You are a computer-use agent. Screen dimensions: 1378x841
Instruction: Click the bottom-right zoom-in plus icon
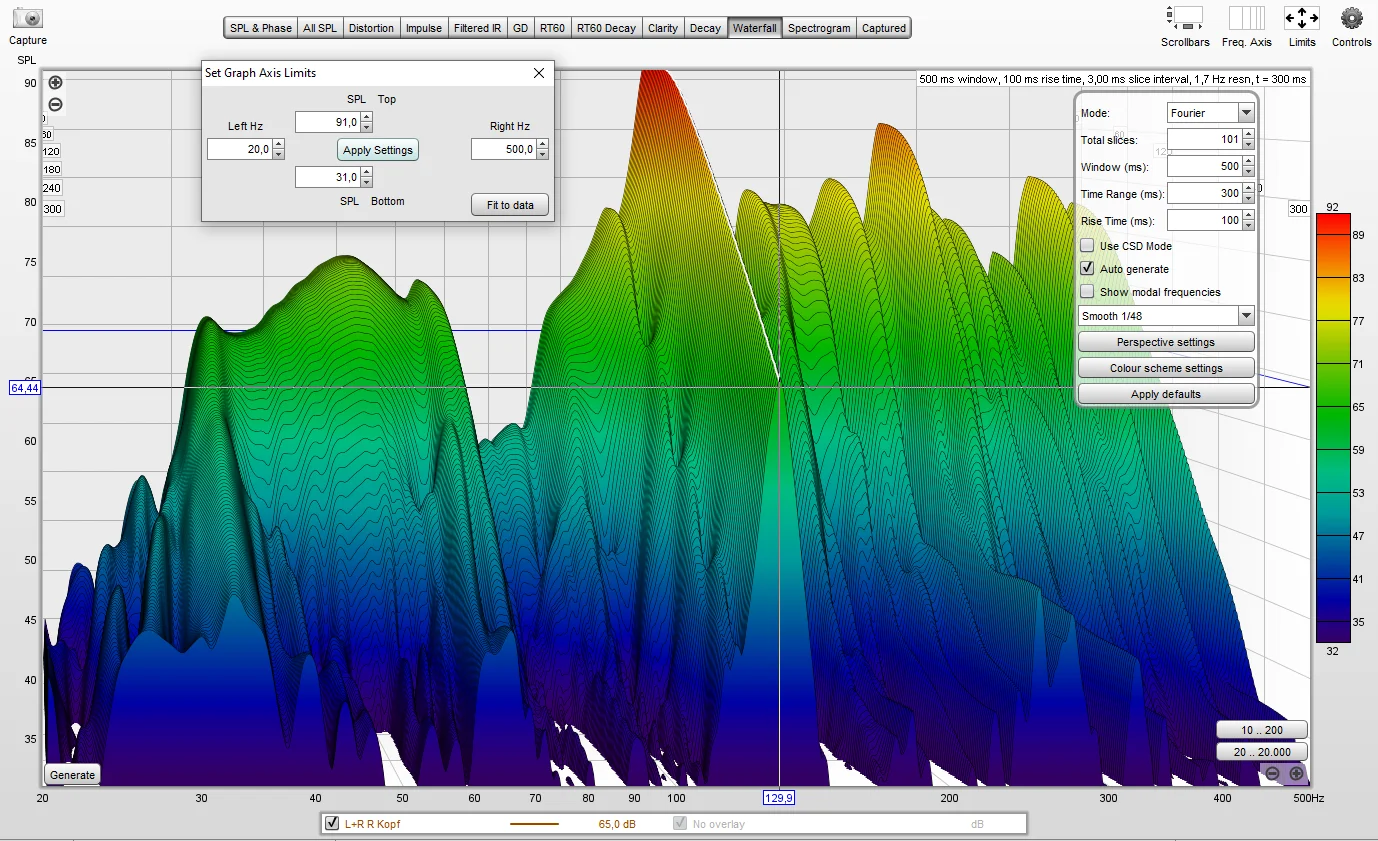(x=1297, y=773)
